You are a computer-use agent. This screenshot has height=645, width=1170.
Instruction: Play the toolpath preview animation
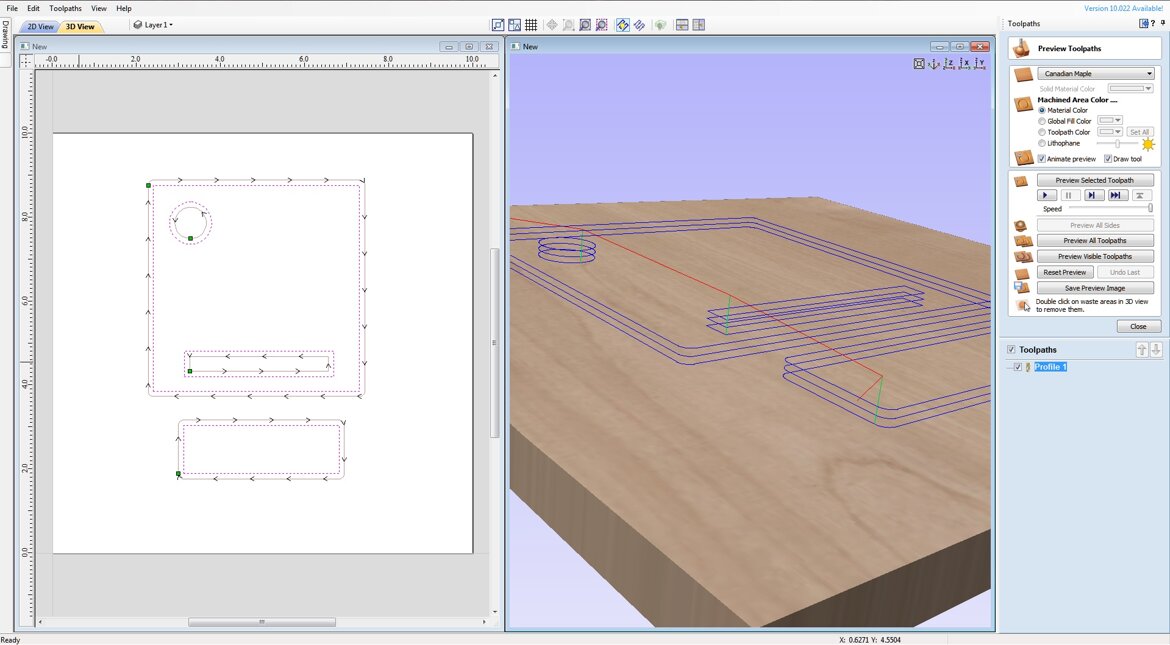[x=1046, y=196]
